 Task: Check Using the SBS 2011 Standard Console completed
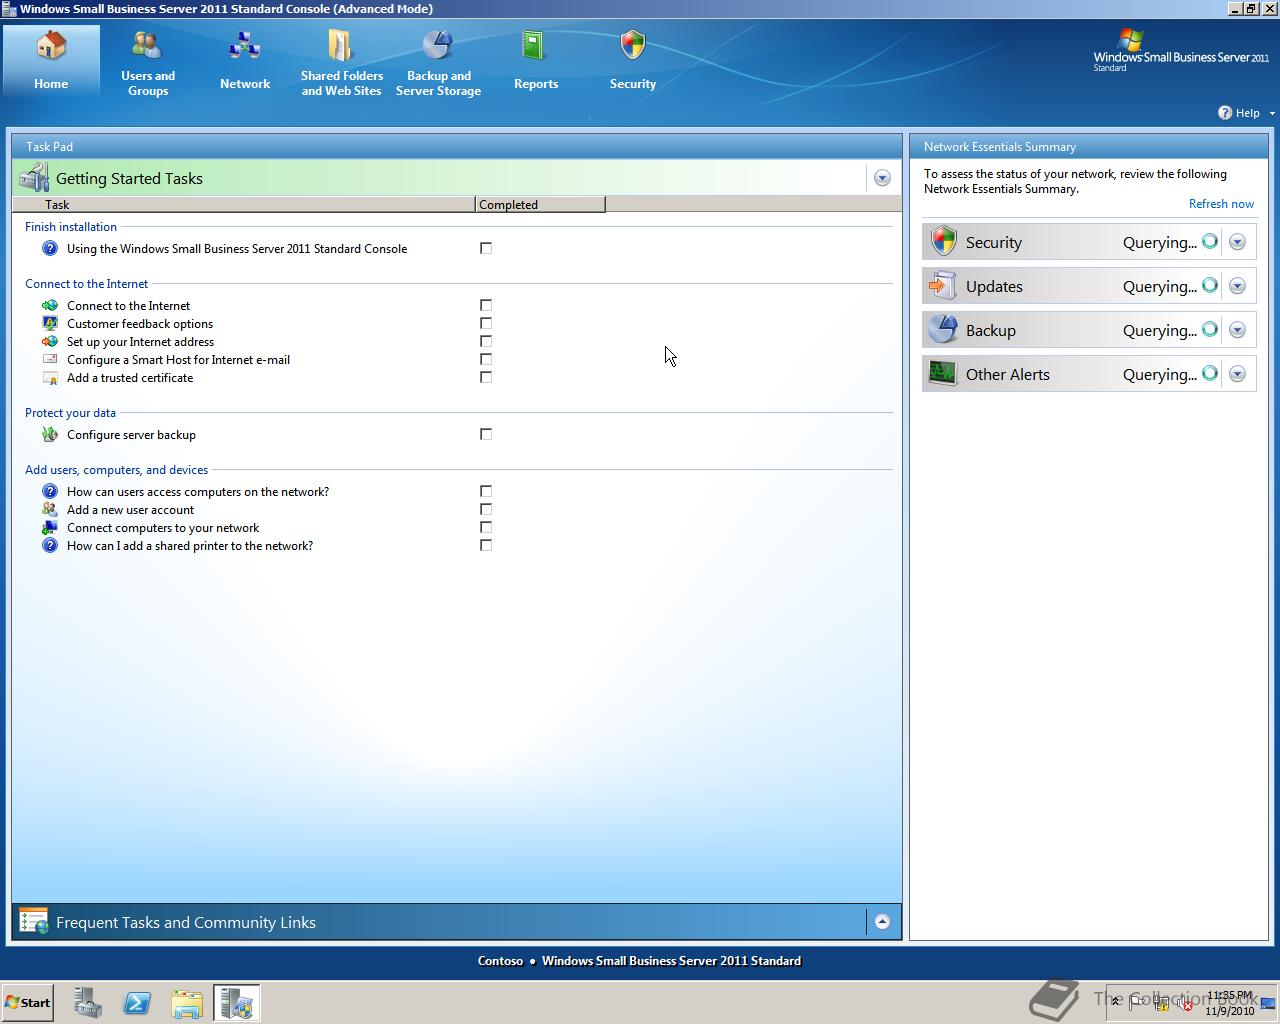(486, 248)
